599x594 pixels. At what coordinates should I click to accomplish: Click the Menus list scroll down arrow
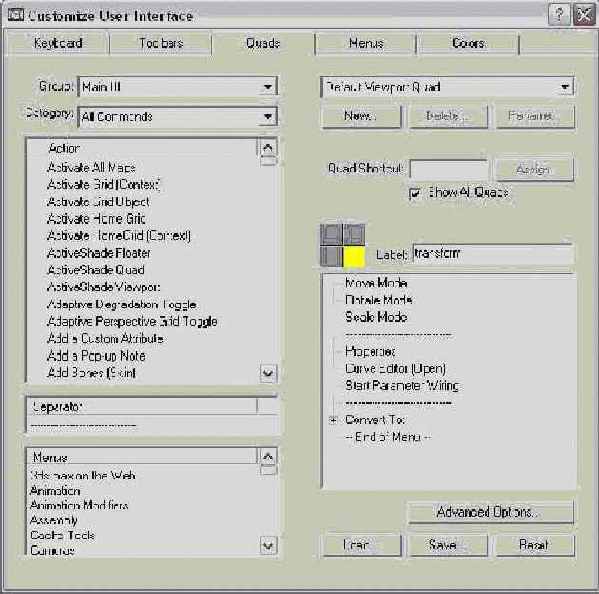click(268, 545)
